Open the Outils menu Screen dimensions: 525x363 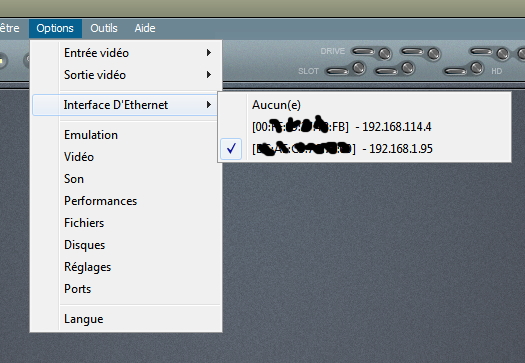pyautogui.click(x=104, y=28)
